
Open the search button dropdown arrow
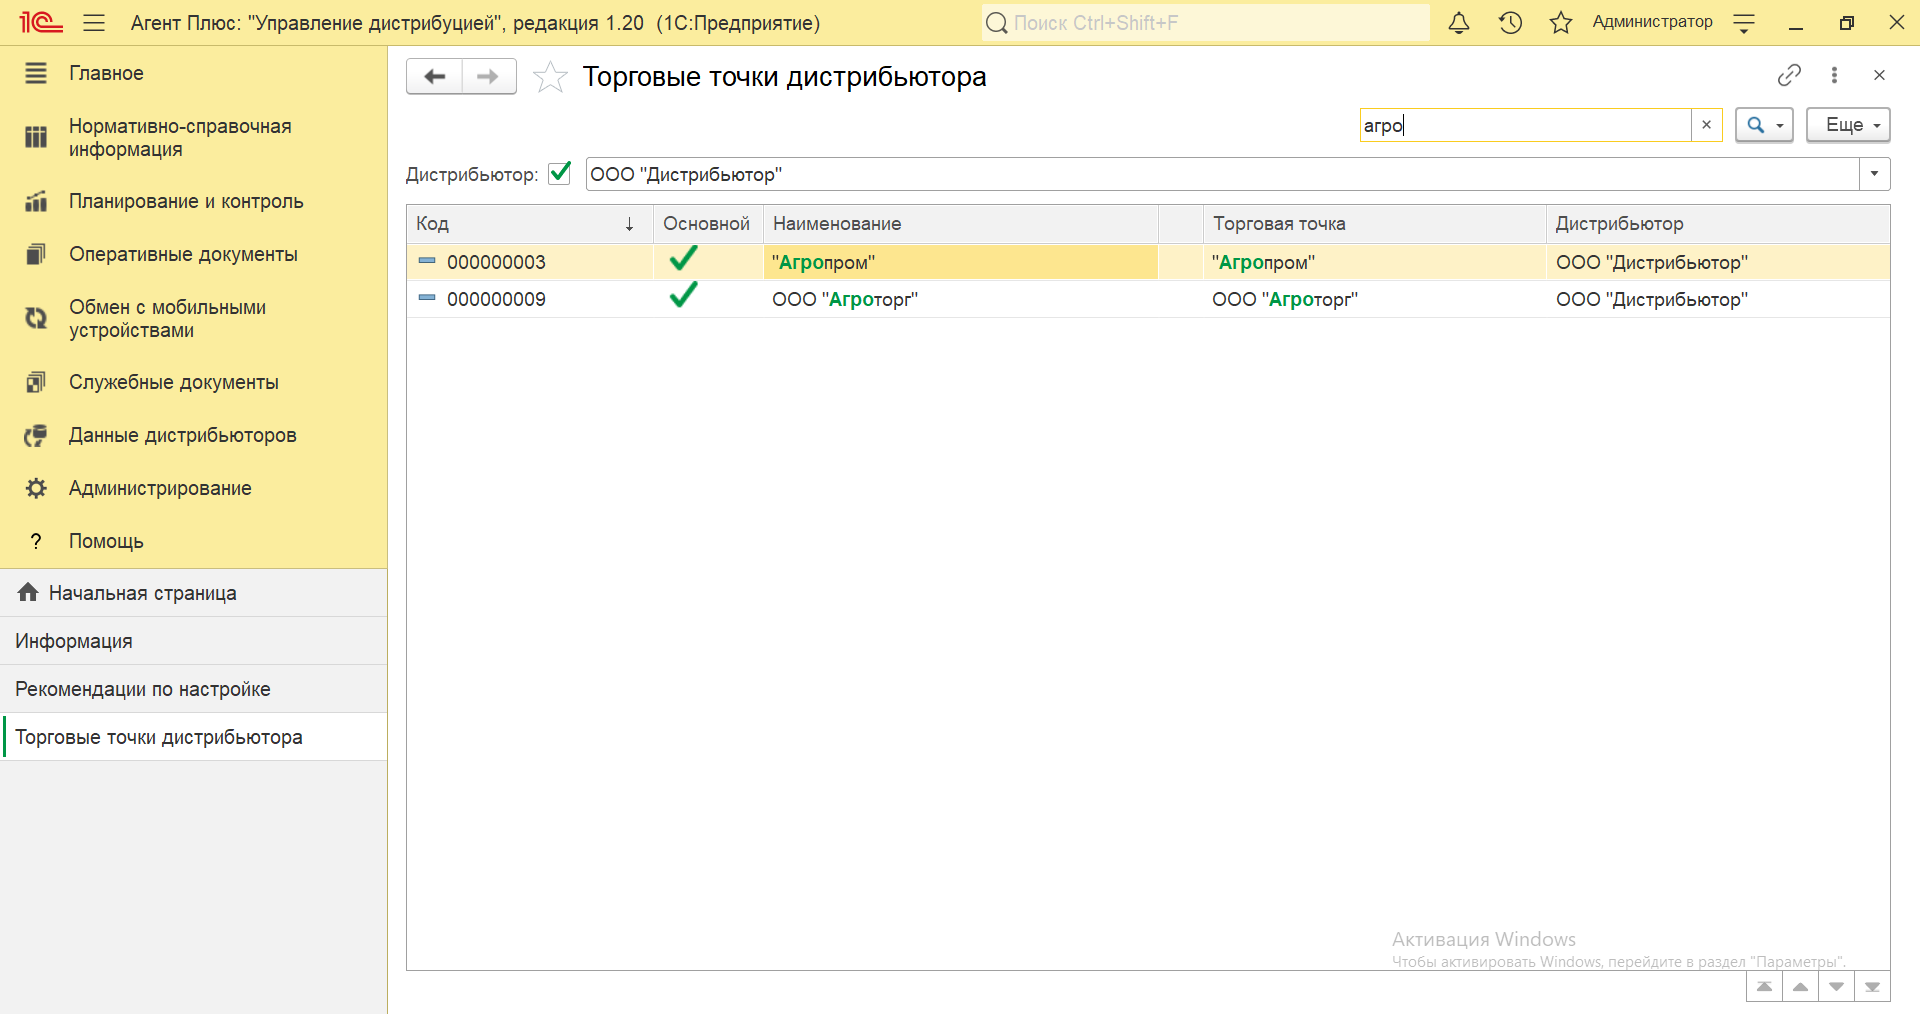pyautogui.click(x=1780, y=126)
